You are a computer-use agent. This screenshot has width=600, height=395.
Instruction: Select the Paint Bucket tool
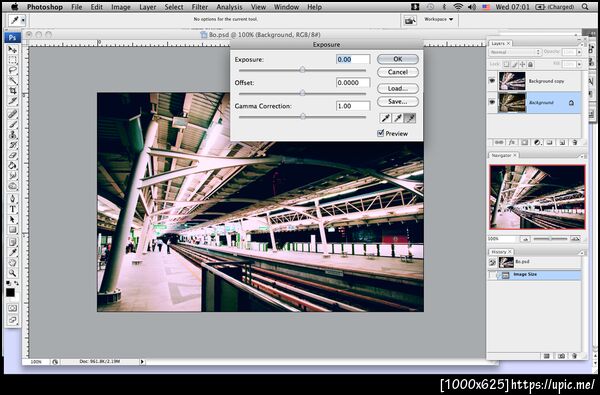[x=13, y=166]
